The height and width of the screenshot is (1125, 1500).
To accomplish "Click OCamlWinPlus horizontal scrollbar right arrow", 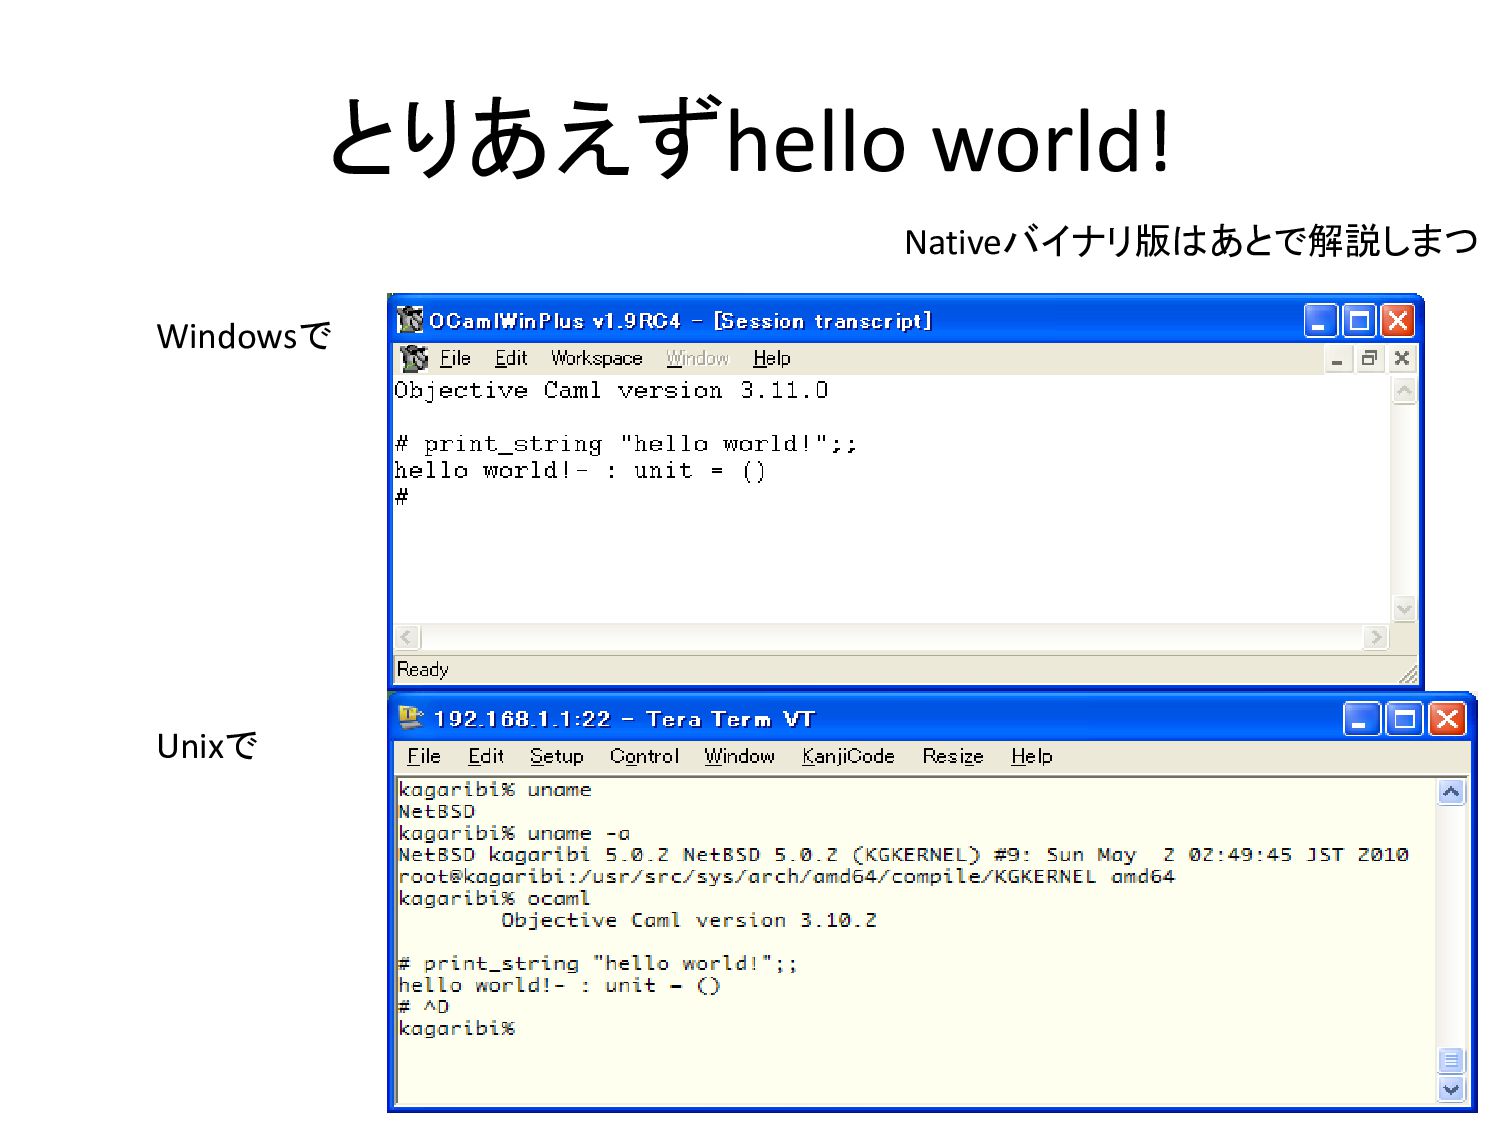I will point(1377,637).
